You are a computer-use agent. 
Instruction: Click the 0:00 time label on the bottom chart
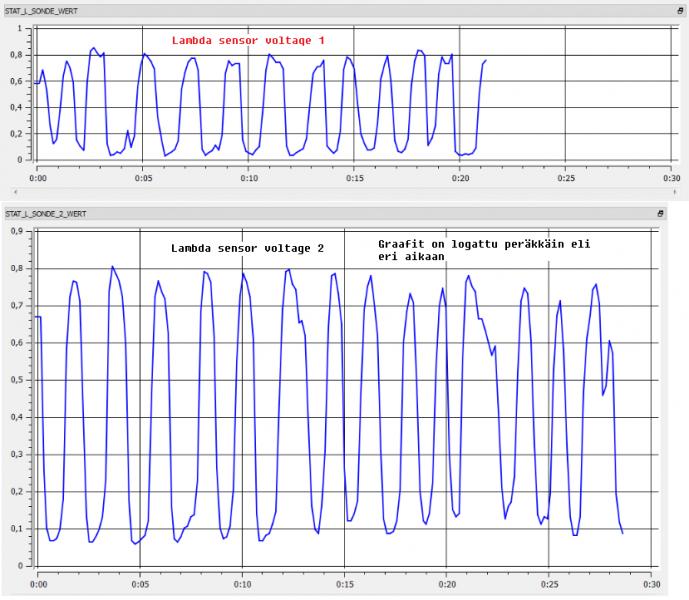click(37, 585)
